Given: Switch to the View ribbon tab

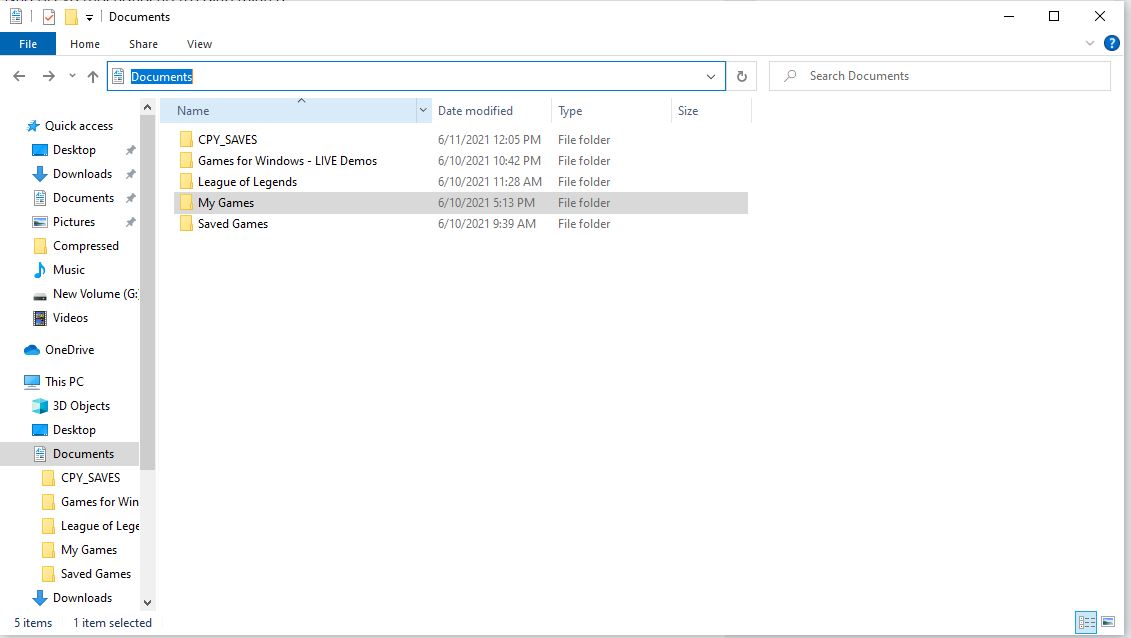Looking at the screenshot, I should pos(199,44).
